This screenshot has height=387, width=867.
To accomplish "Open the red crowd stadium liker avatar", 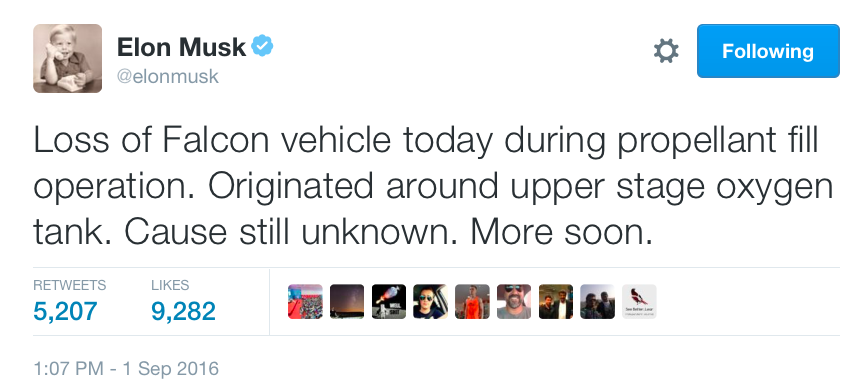I will (x=305, y=302).
